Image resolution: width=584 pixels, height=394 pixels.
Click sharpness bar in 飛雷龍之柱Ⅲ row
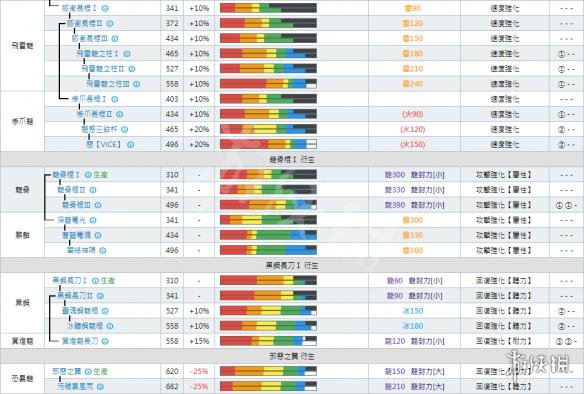[x=268, y=84]
